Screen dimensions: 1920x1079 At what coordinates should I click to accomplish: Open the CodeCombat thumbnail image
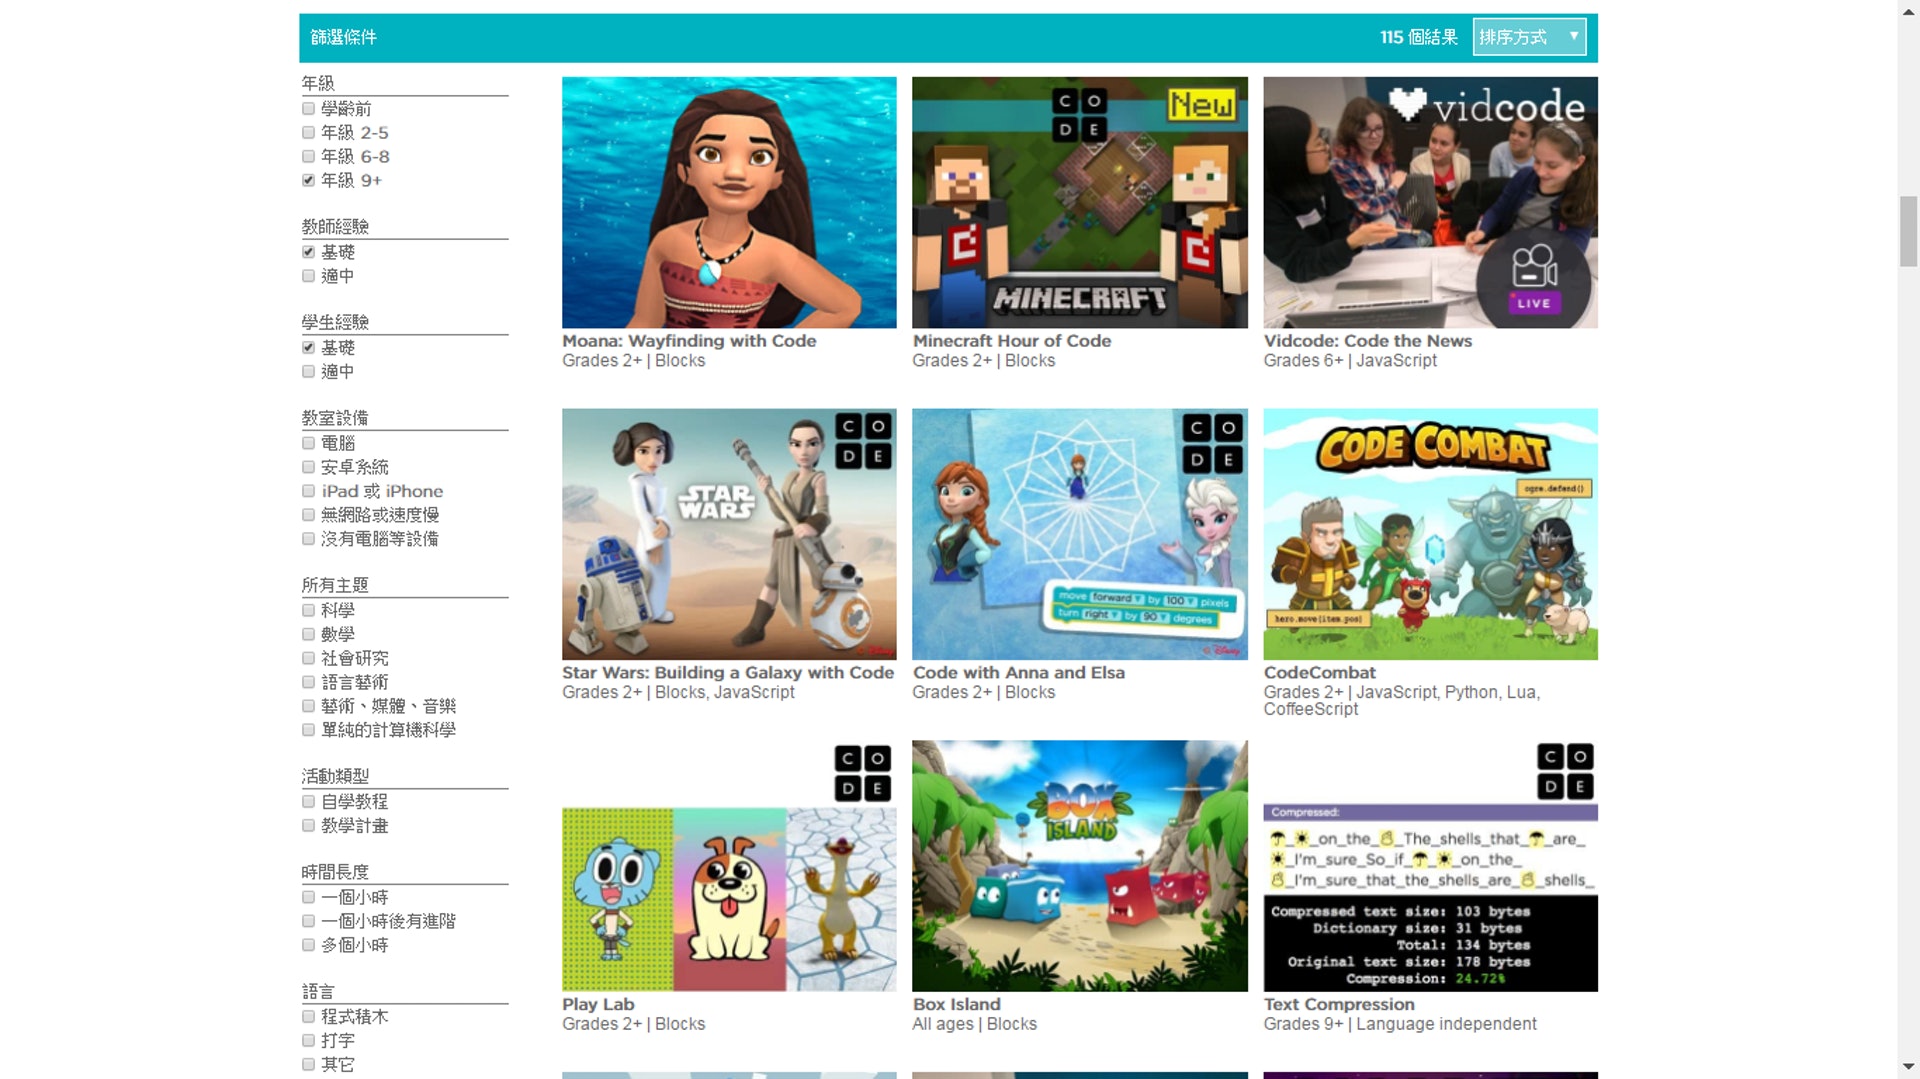click(1430, 534)
